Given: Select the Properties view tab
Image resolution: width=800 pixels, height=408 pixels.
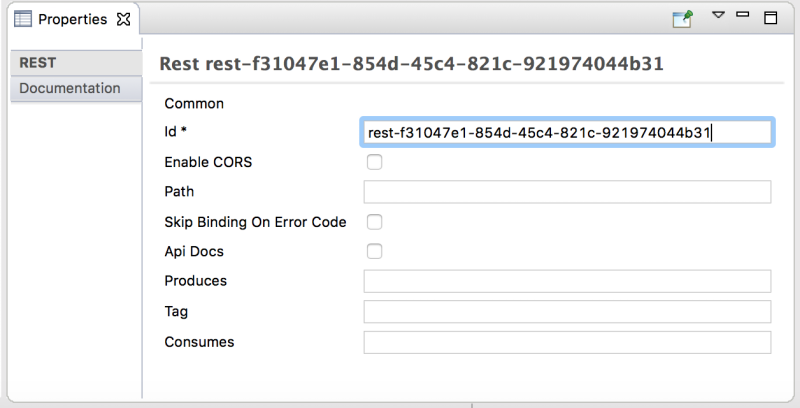Looking at the screenshot, I should (x=72, y=19).
